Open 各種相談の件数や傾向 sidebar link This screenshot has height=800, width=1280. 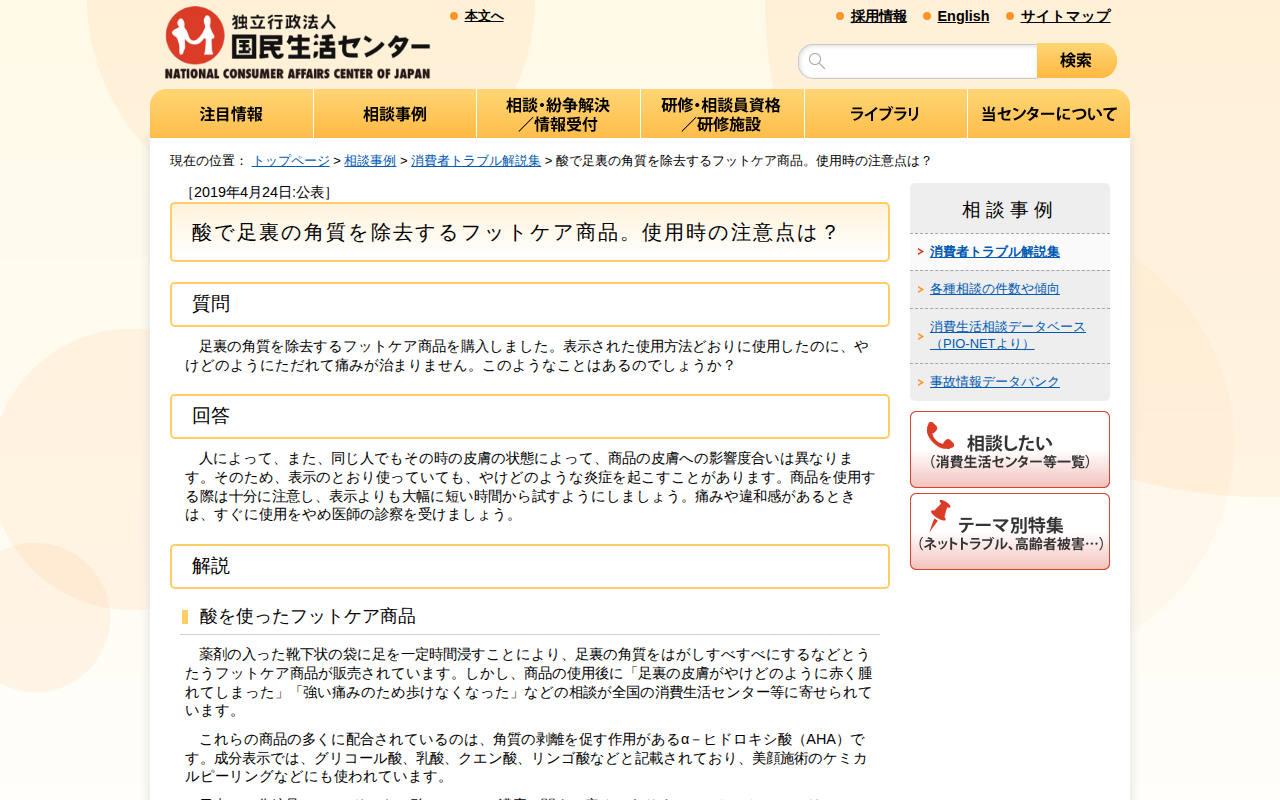995,289
